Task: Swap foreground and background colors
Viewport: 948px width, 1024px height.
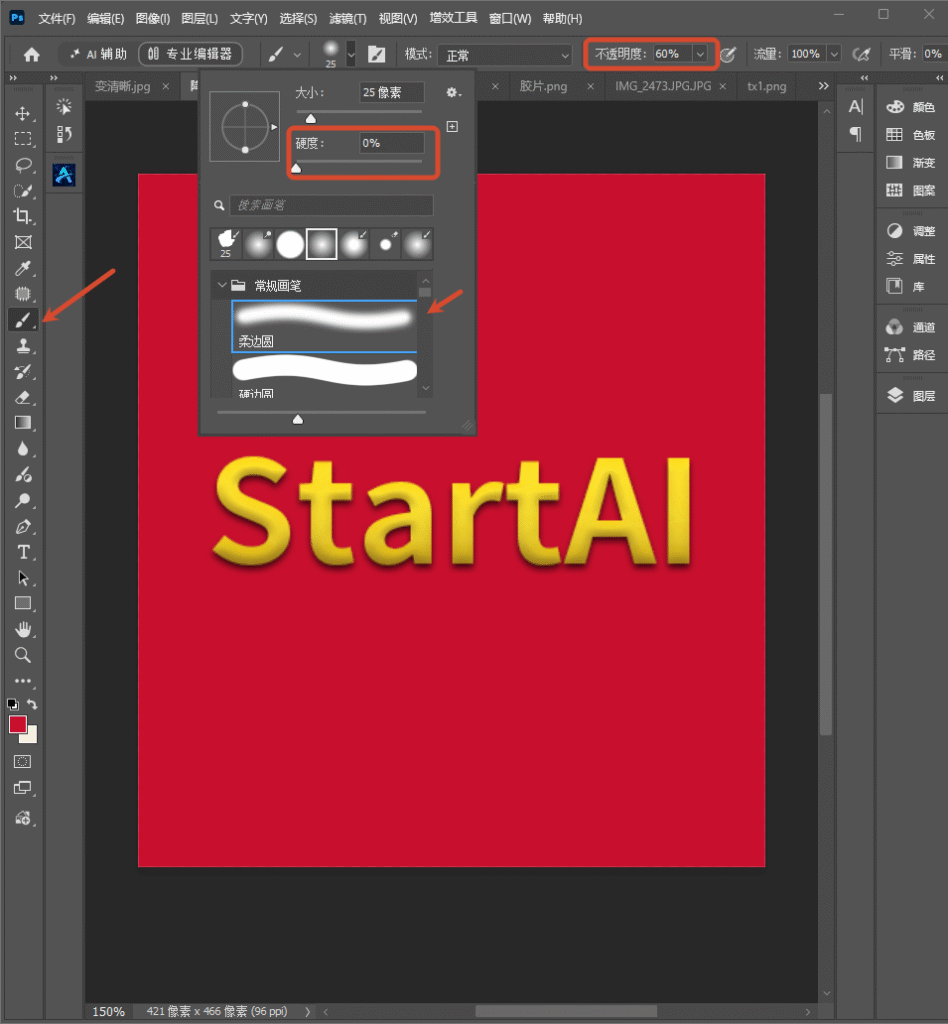Action: click(x=32, y=704)
